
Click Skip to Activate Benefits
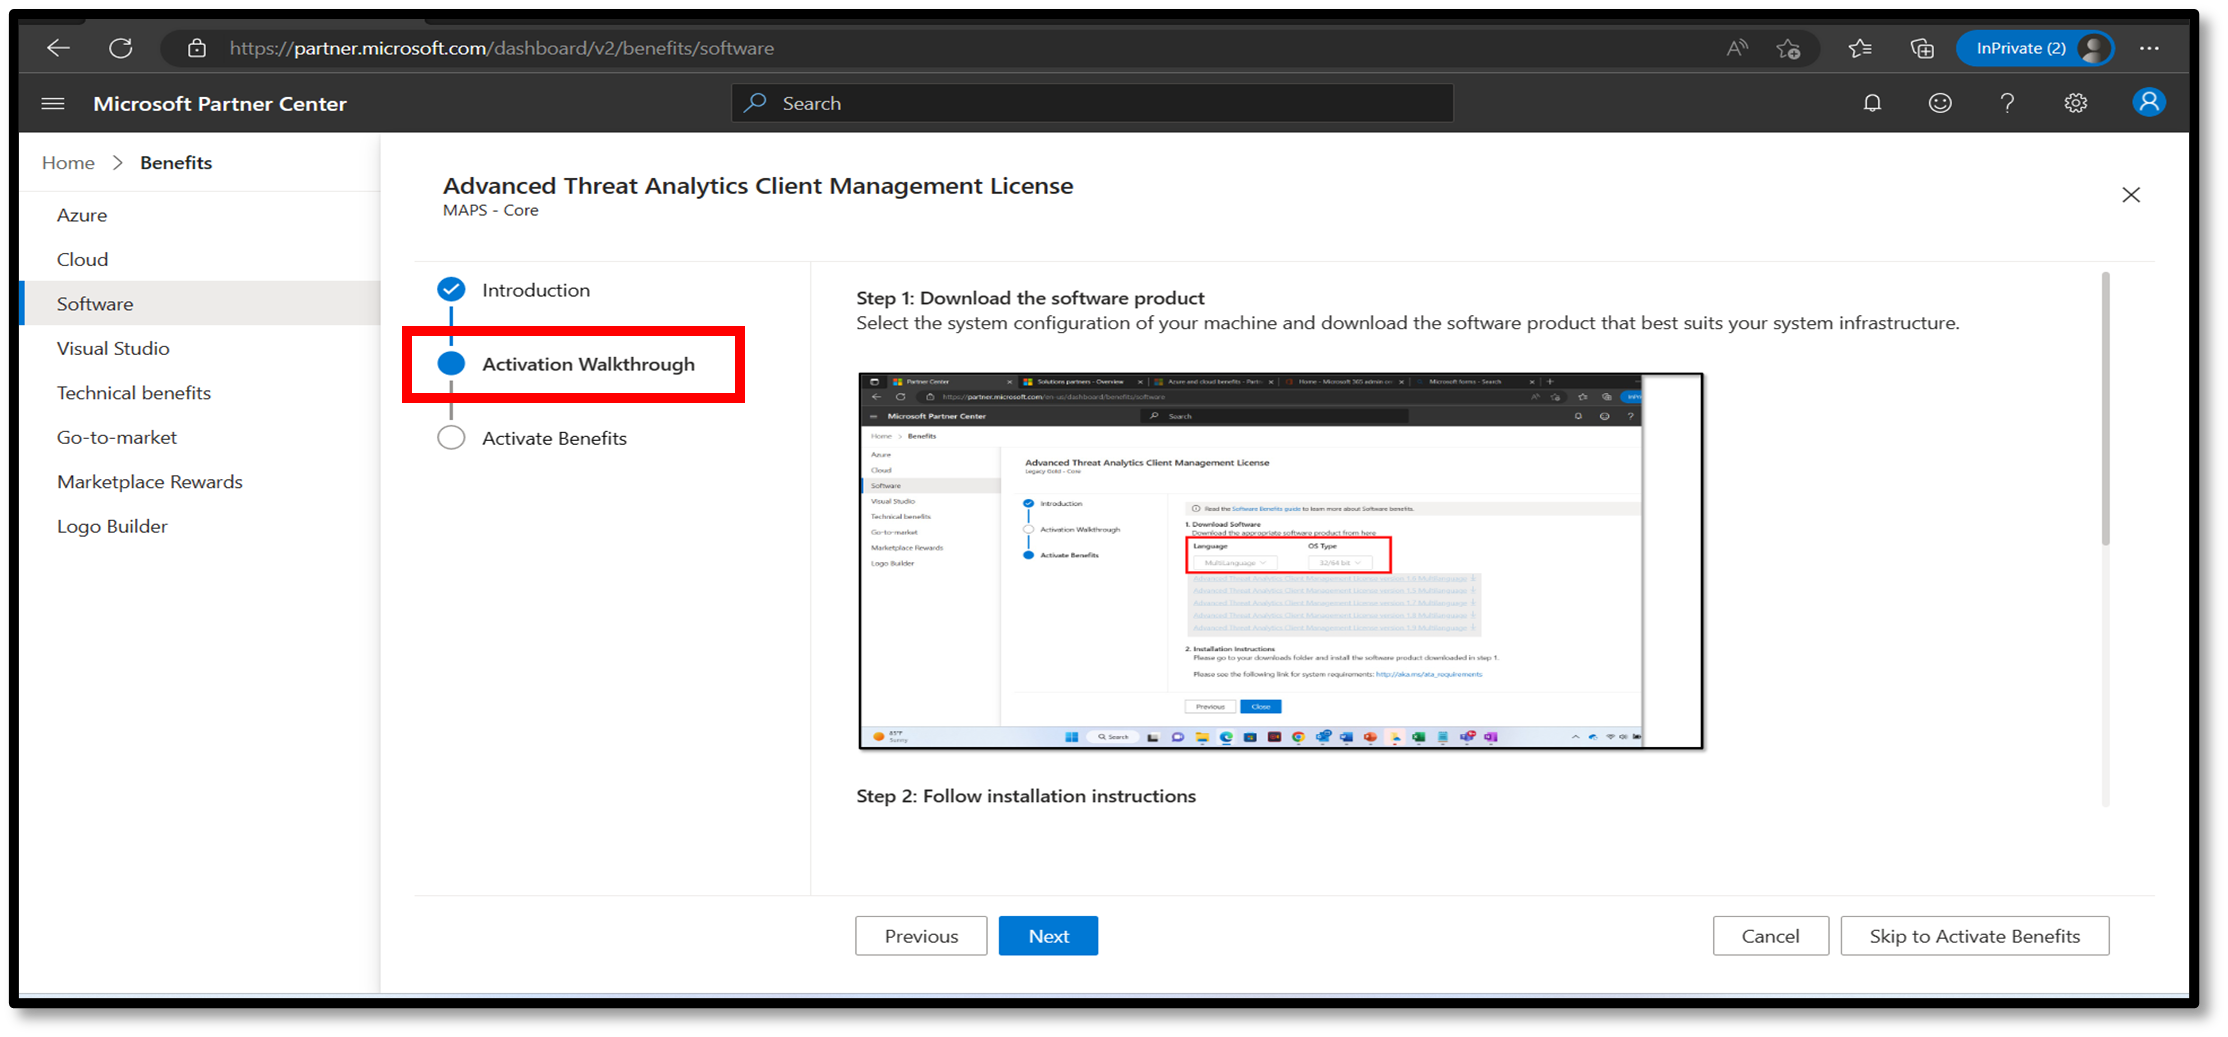click(x=1975, y=936)
